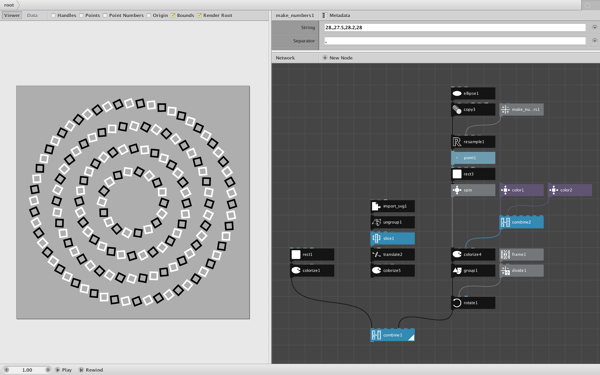Select the rect1 node

[312, 254]
